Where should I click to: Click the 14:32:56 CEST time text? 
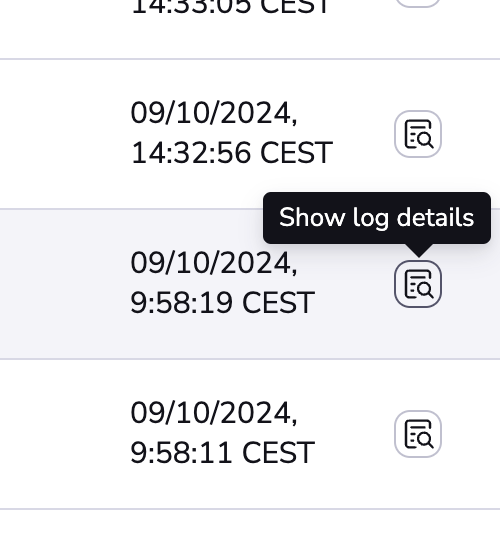[x=232, y=153]
